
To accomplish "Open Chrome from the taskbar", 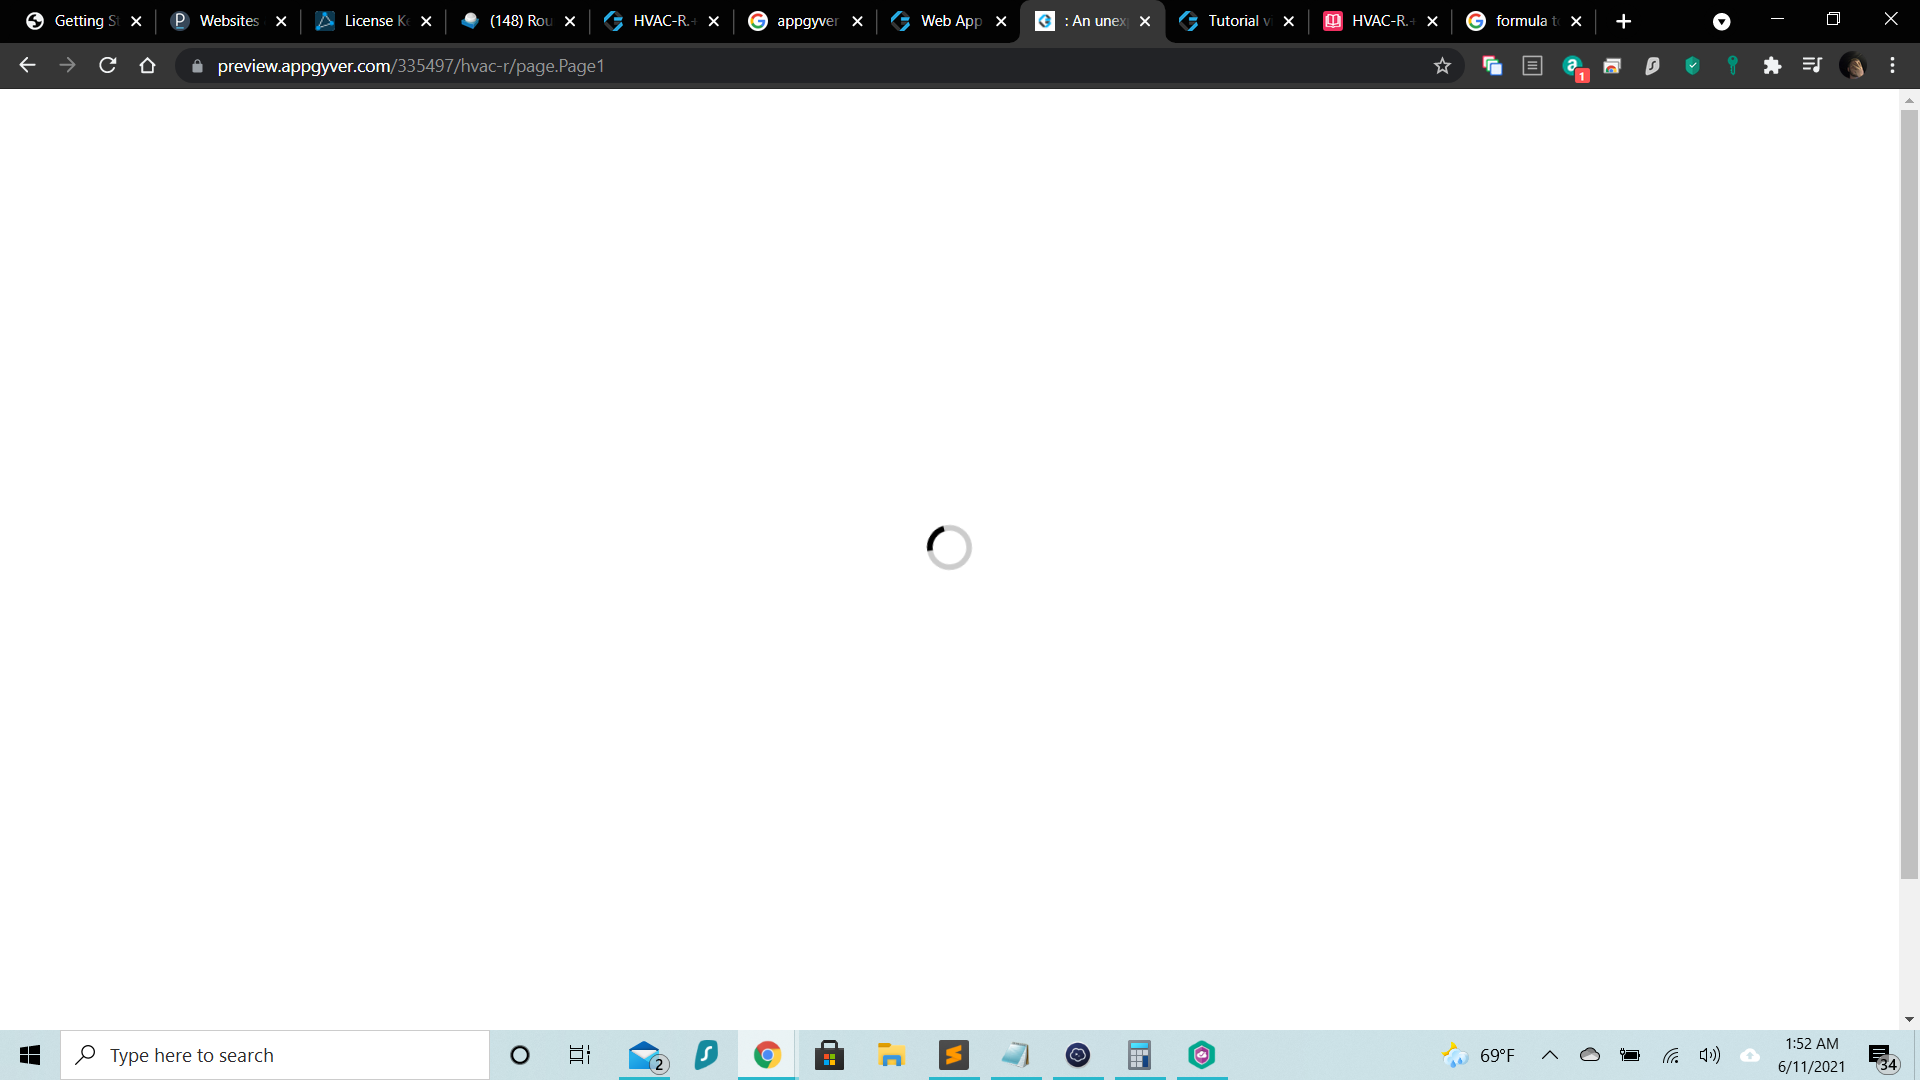I will pyautogui.click(x=767, y=1055).
